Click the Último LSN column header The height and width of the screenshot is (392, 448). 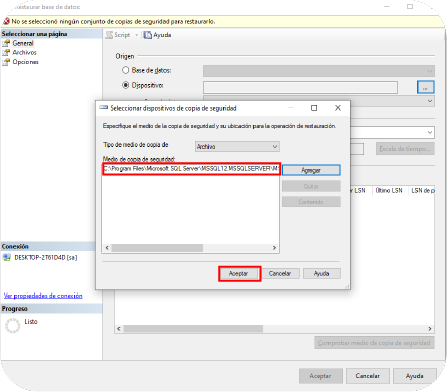point(389,190)
